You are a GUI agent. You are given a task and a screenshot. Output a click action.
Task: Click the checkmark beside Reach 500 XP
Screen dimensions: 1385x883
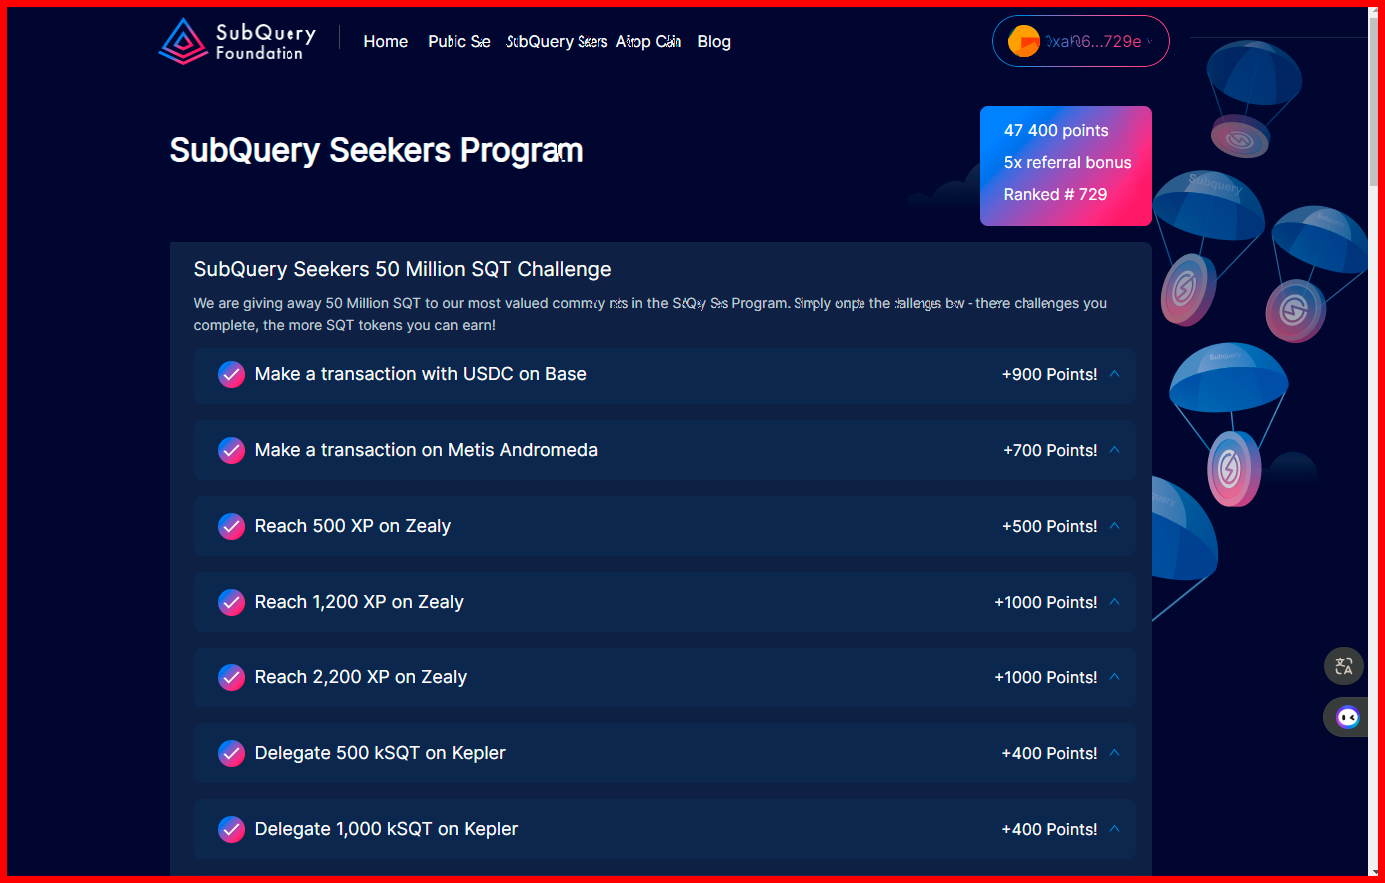(231, 526)
